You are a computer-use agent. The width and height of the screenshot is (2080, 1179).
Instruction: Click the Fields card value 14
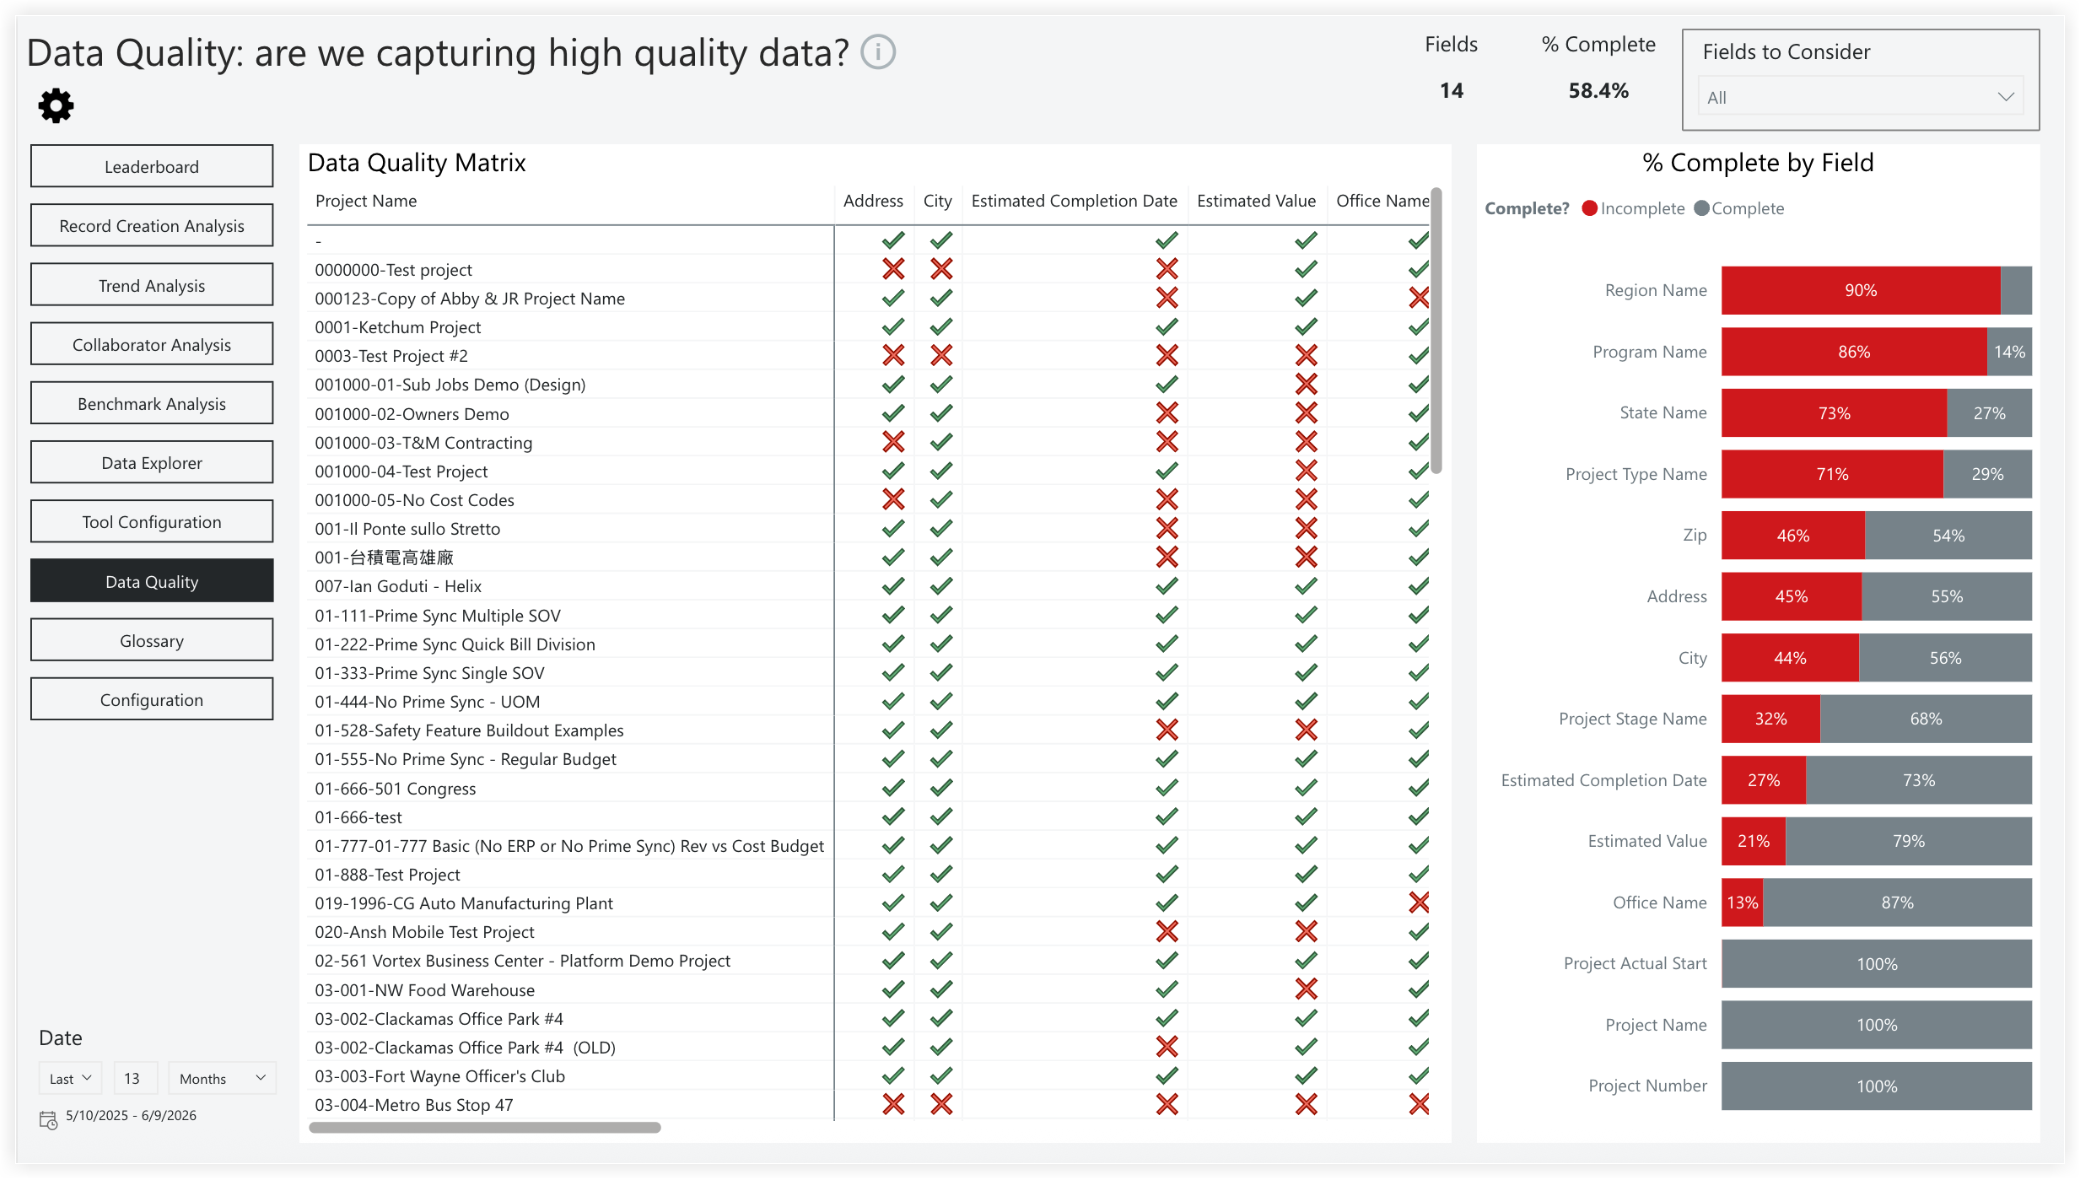pos(1451,90)
